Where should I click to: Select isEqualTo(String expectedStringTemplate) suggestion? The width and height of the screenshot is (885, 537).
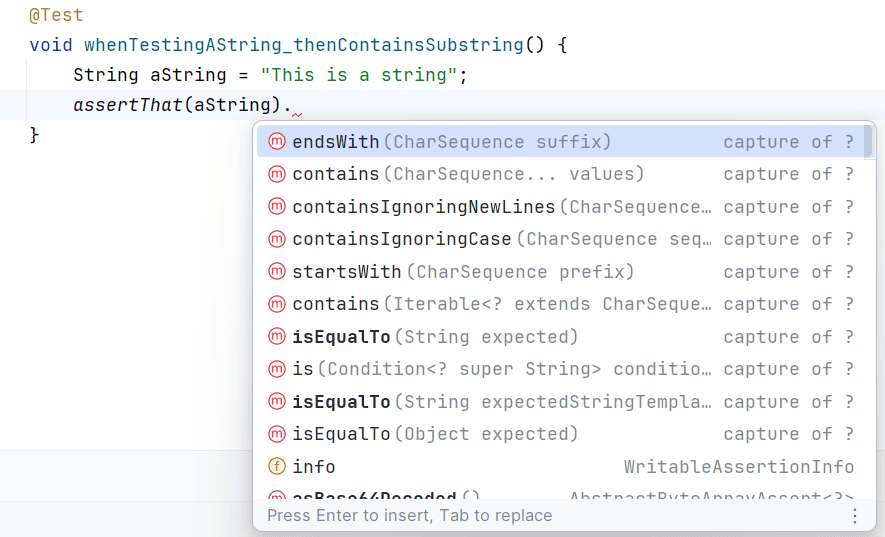500,402
